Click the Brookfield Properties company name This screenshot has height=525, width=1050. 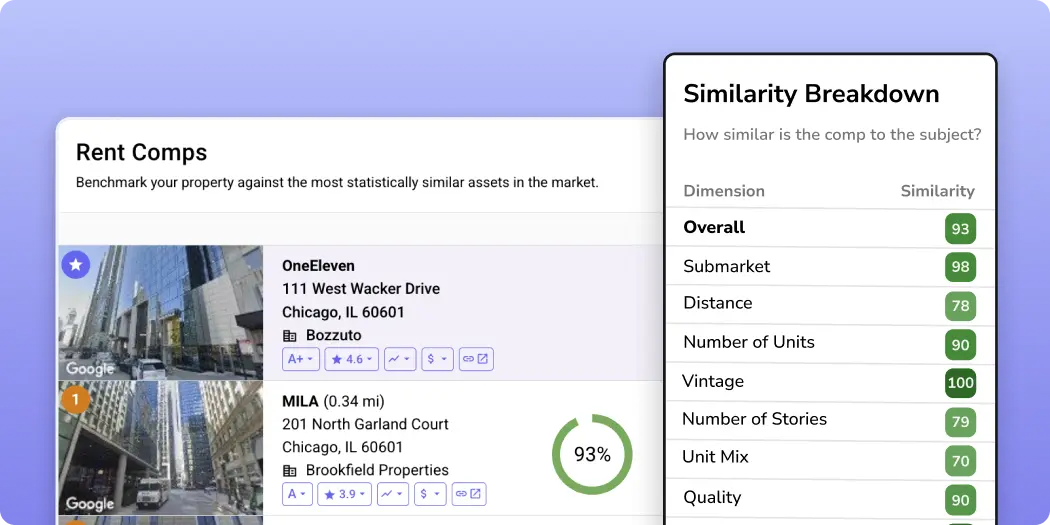point(377,471)
